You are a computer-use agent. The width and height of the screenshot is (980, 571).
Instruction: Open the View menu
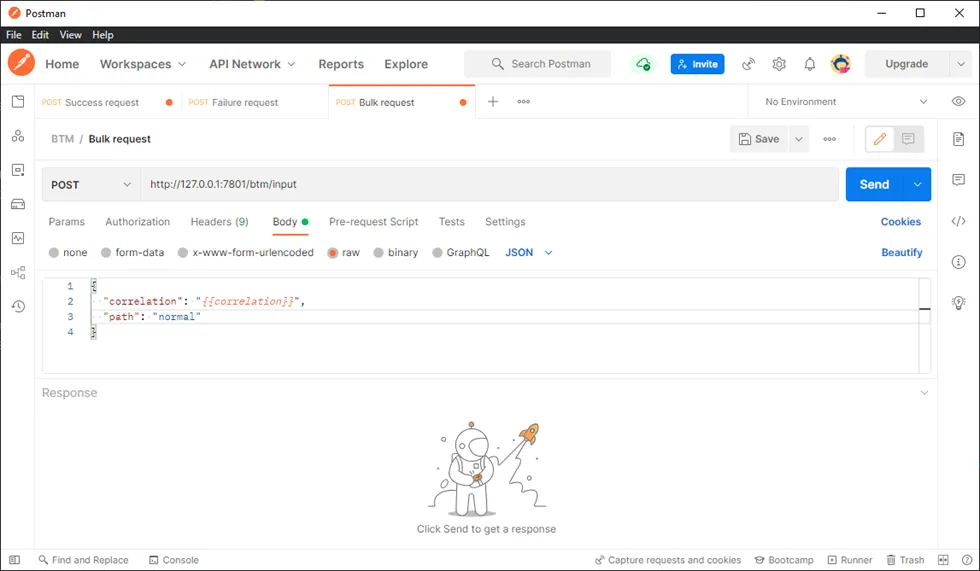[x=71, y=35]
